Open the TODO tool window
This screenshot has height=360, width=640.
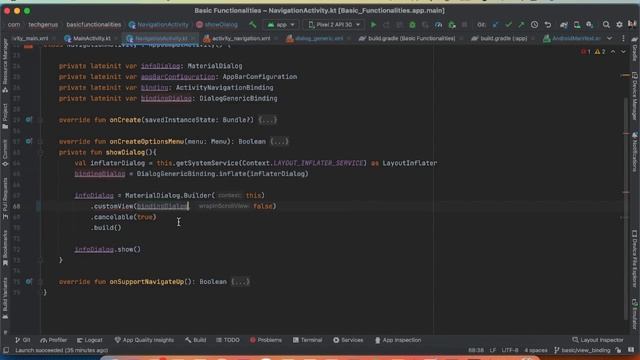tap(228, 340)
